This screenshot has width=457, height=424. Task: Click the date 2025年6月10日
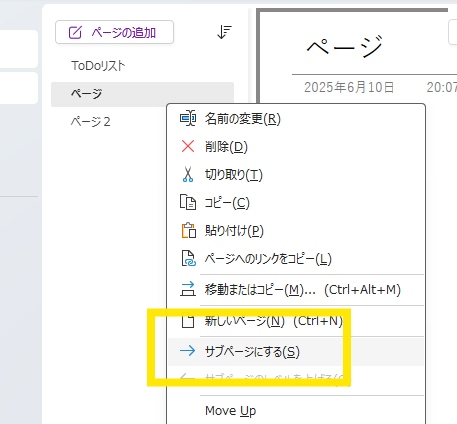[x=349, y=88]
